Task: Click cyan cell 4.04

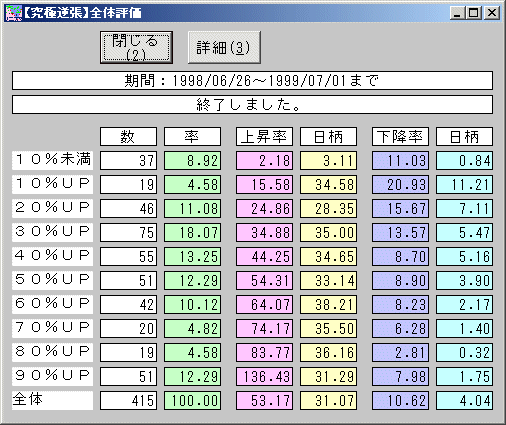Action: click(464, 400)
